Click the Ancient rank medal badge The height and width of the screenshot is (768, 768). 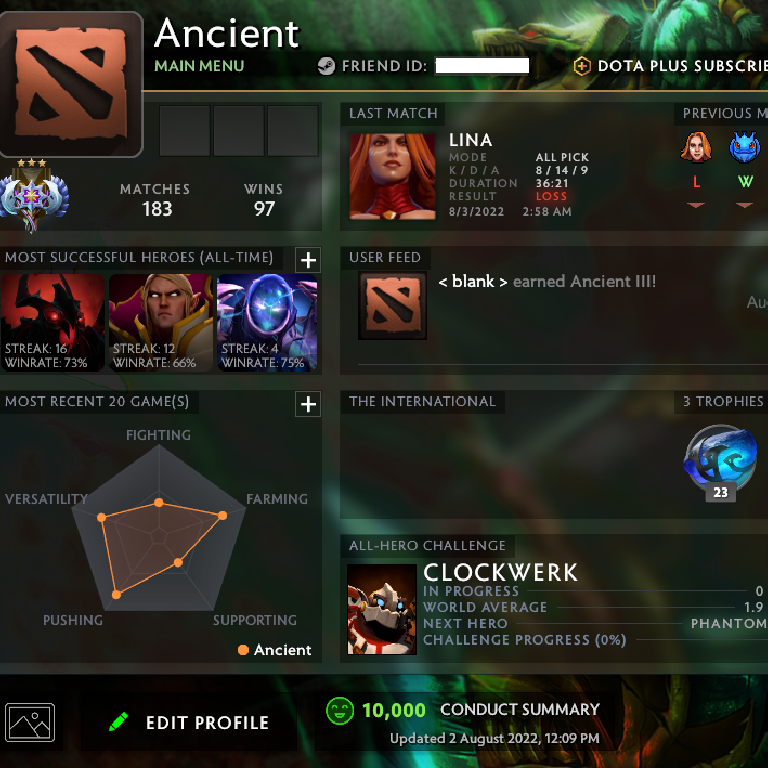pos(33,196)
